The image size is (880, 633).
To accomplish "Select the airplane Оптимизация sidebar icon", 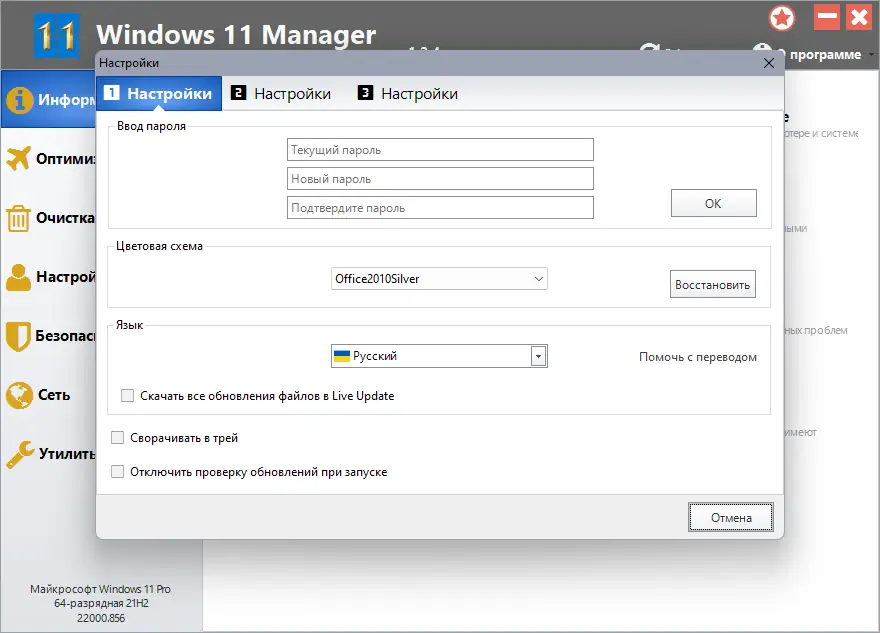I will click(19, 159).
